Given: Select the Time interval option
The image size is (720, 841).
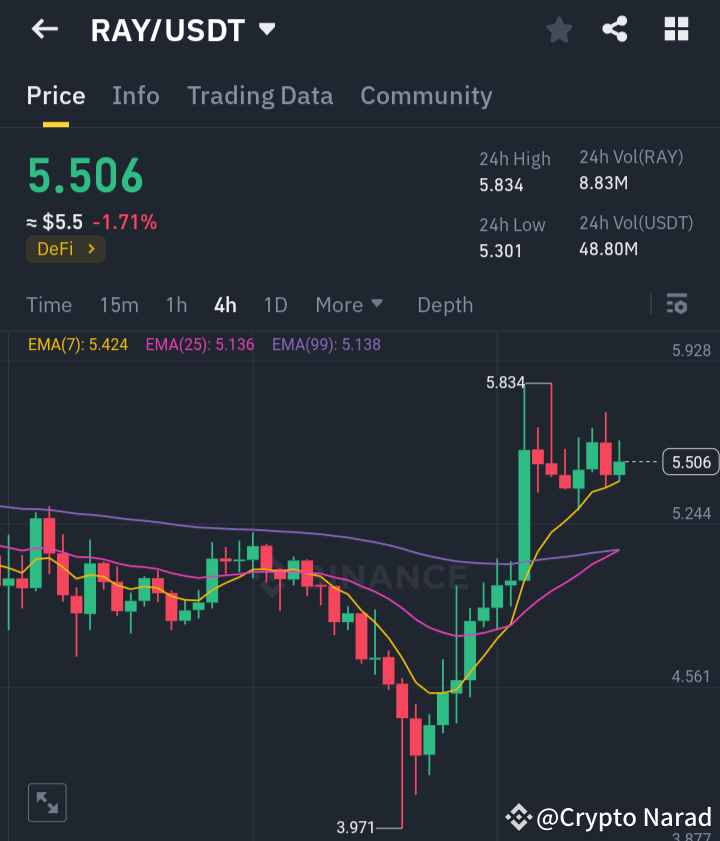Looking at the screenshot, I should point(49,305).
